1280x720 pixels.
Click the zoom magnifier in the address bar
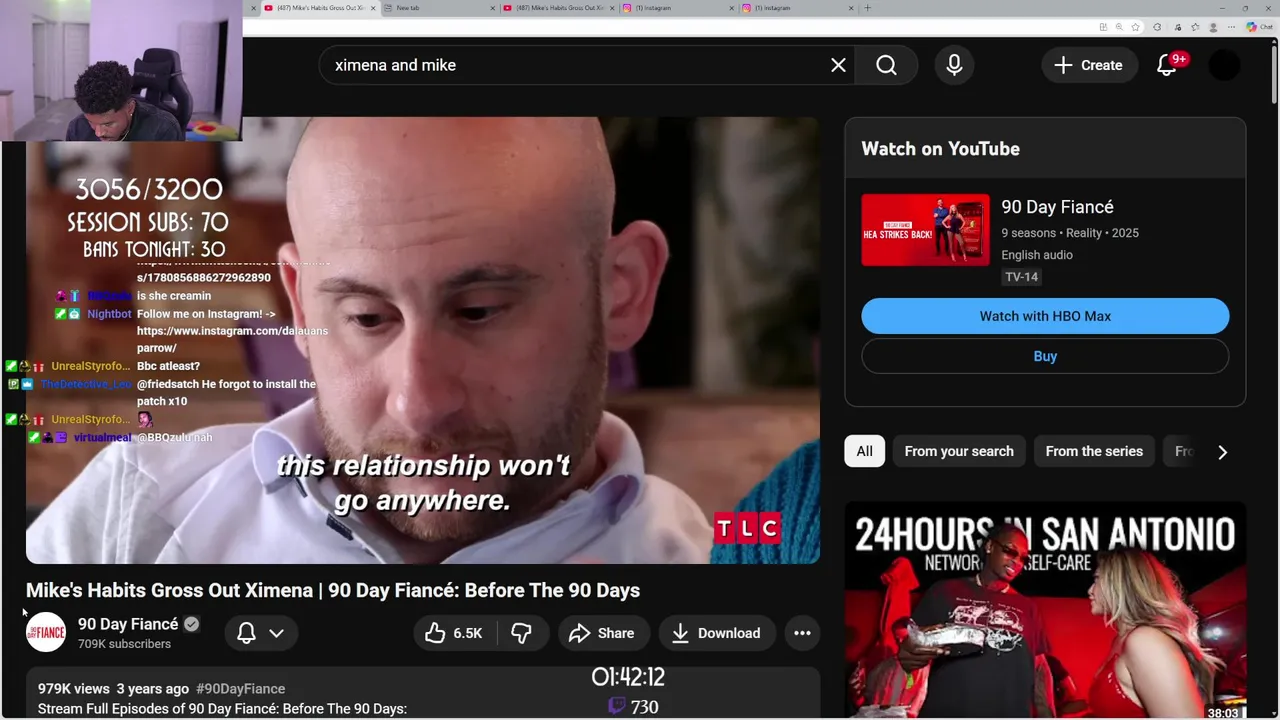click(1119, 27)
